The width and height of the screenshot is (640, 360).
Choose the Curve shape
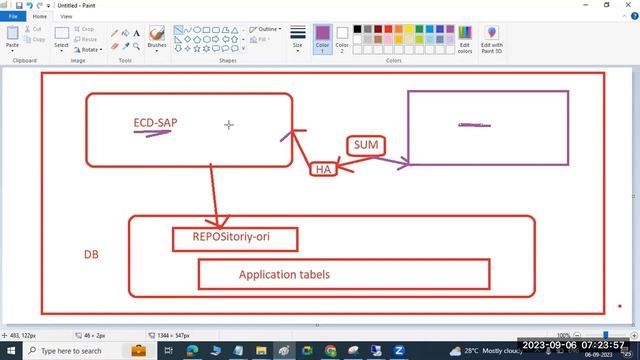pyautogui.click(x=187, y=30)
